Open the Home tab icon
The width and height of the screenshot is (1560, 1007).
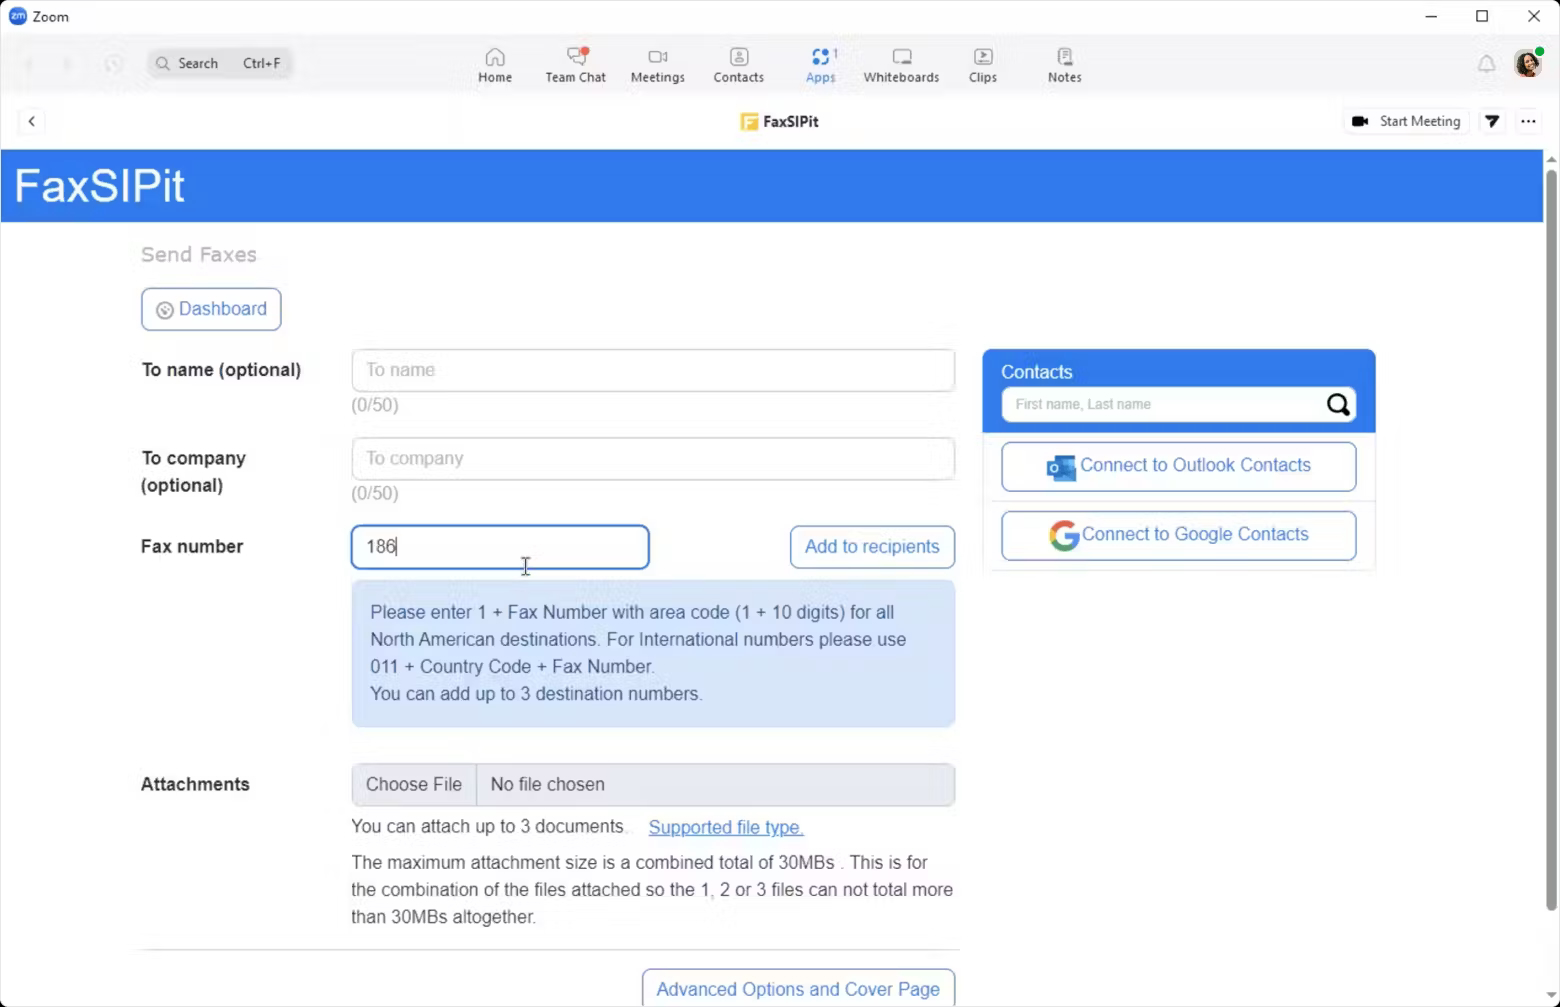point(494,65)
